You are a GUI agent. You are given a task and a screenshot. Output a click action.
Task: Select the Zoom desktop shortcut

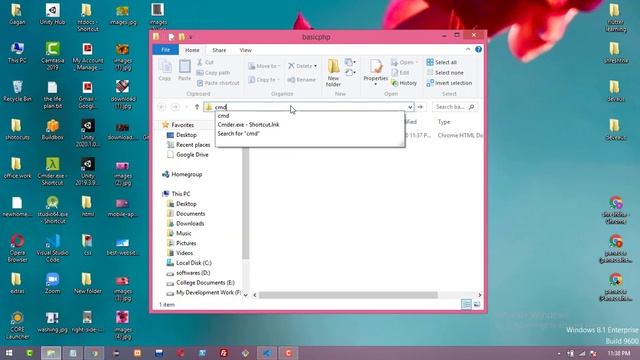pyautogui.click(x=53, y=283)
